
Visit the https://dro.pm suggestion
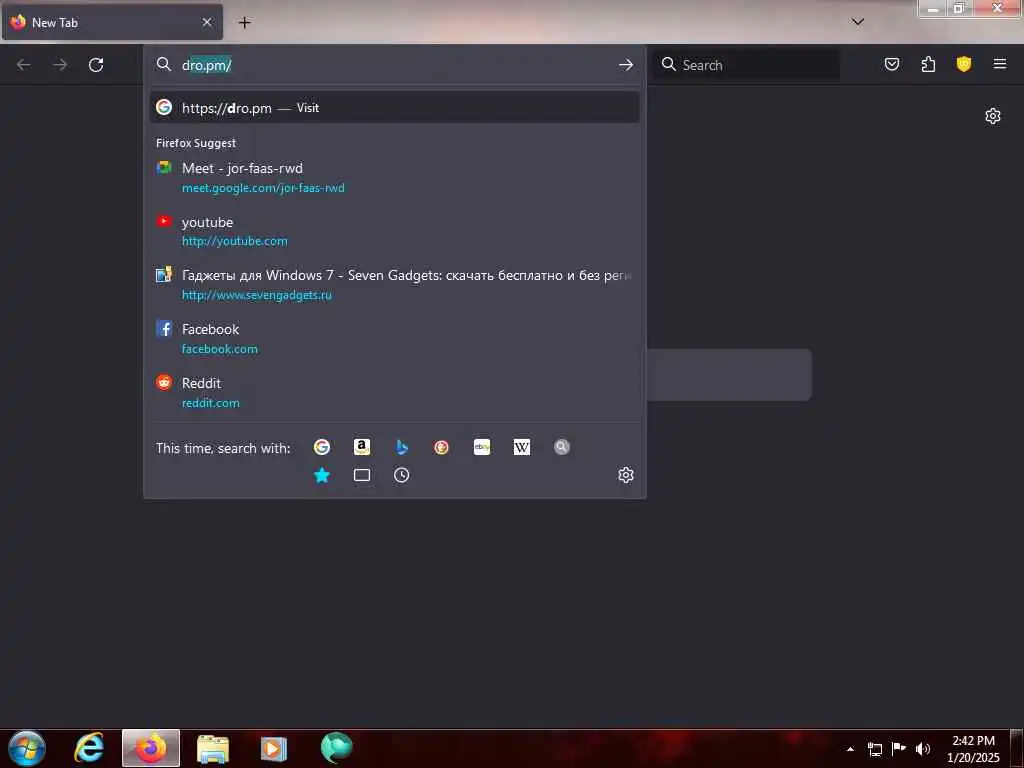[394, 108]
